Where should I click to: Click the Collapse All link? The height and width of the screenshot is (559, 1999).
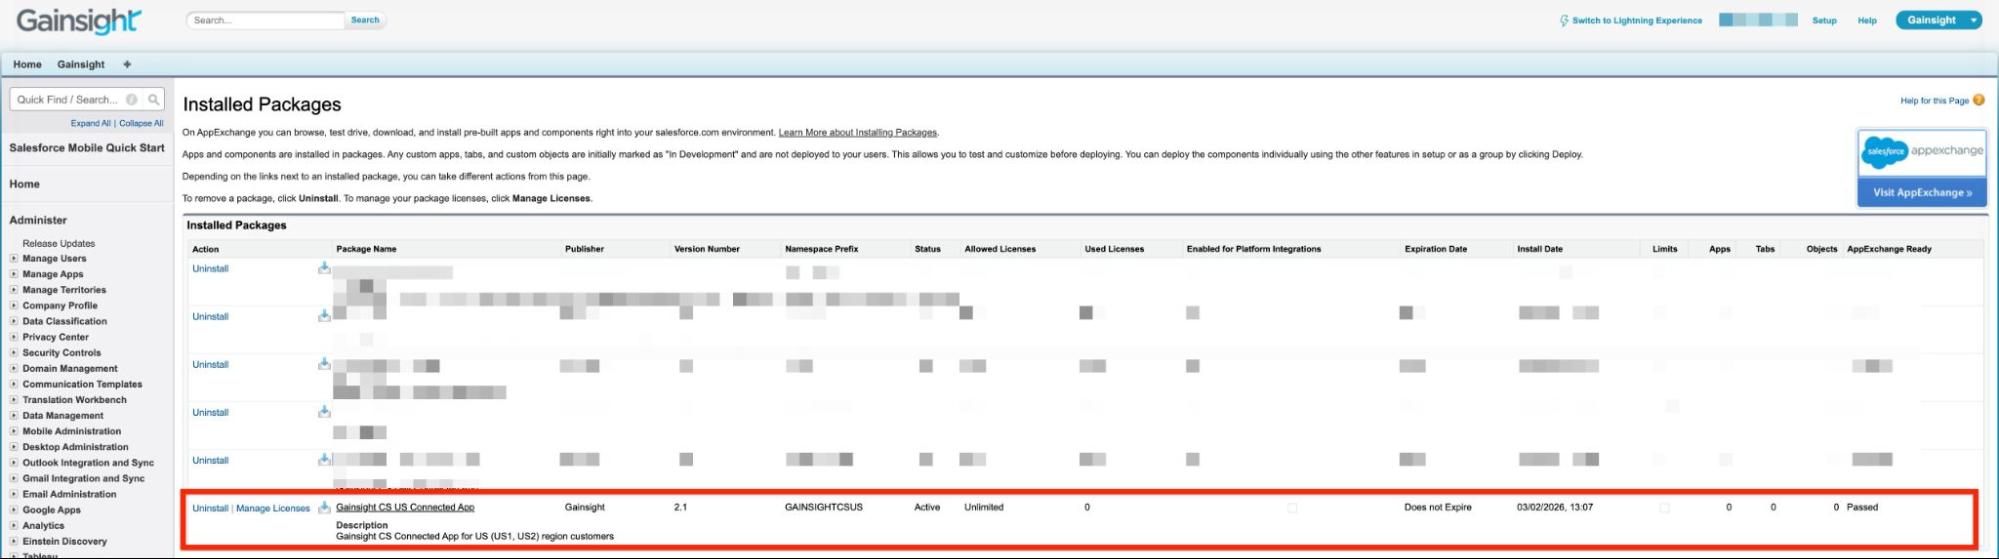(141, 123)
